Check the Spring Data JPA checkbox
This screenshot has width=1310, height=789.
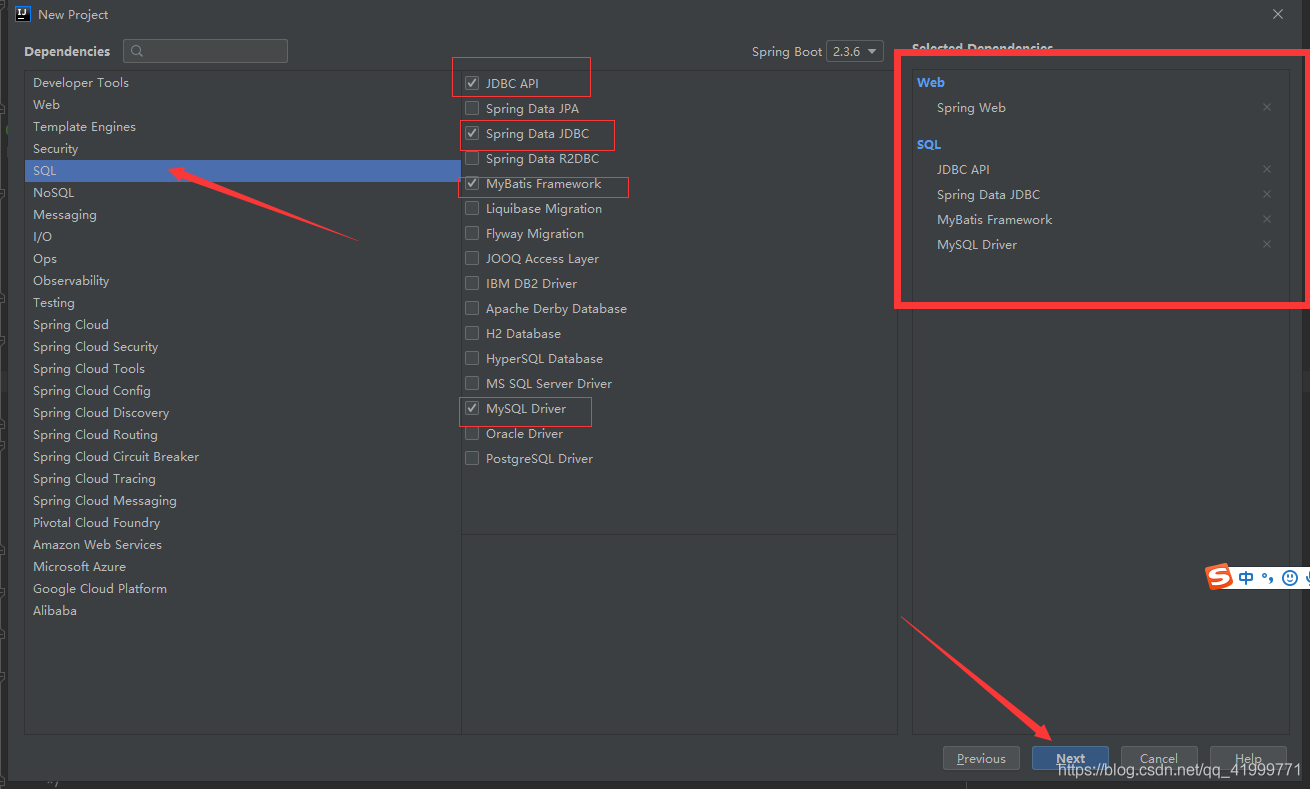pyautogui.click(x=472, y=108)
